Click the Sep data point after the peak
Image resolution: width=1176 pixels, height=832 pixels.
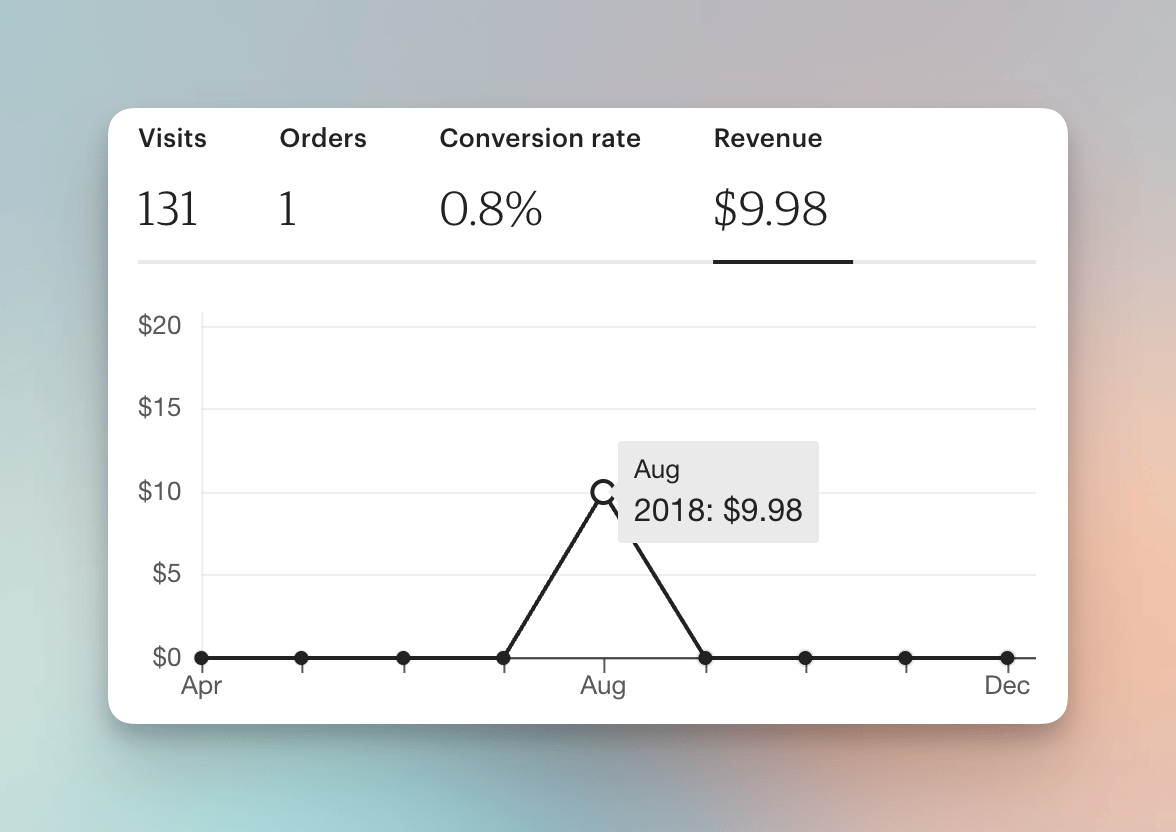(705, 658)
